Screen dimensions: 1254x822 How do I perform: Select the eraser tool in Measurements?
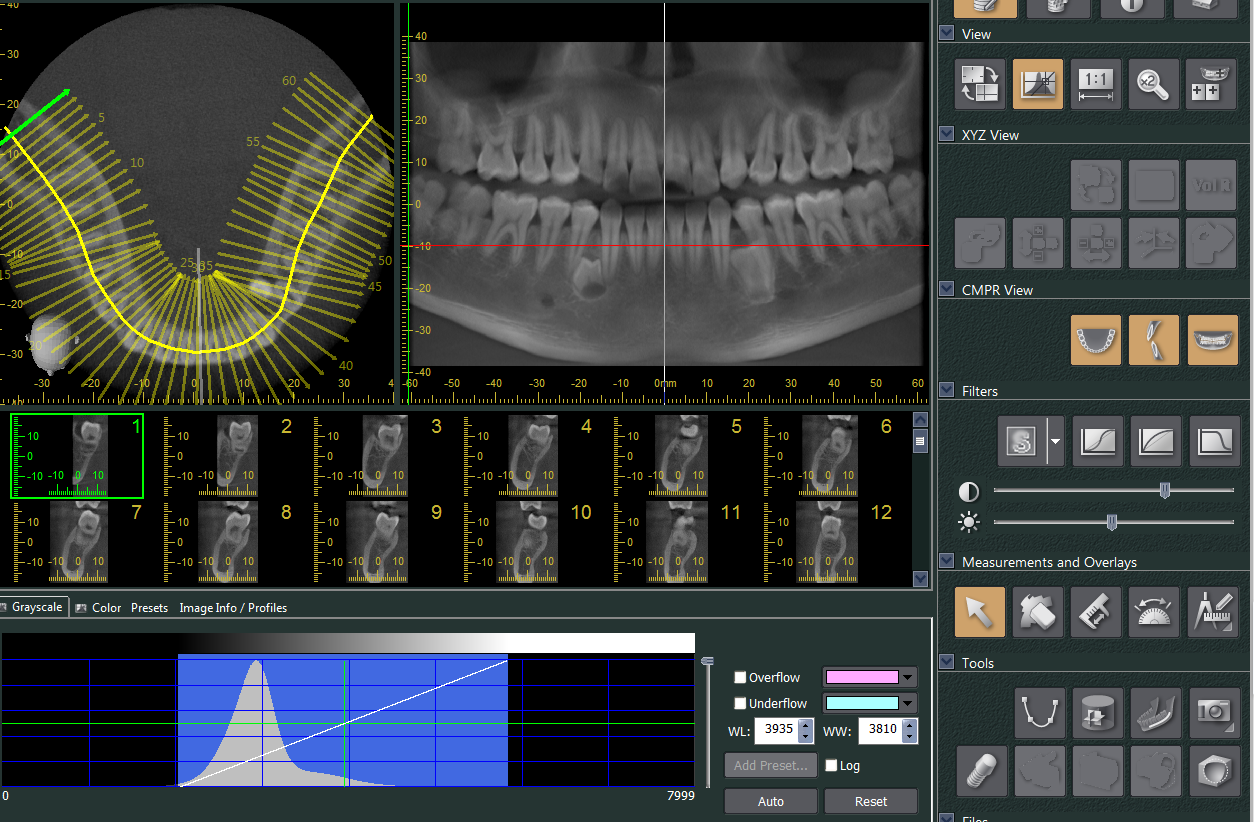coord(1038,612)
